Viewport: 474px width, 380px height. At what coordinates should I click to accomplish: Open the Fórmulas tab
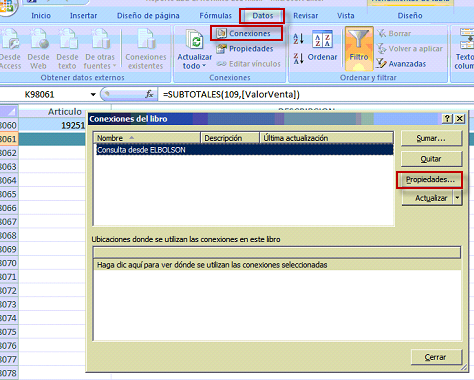pyautogui.click(x=215, y=16)
